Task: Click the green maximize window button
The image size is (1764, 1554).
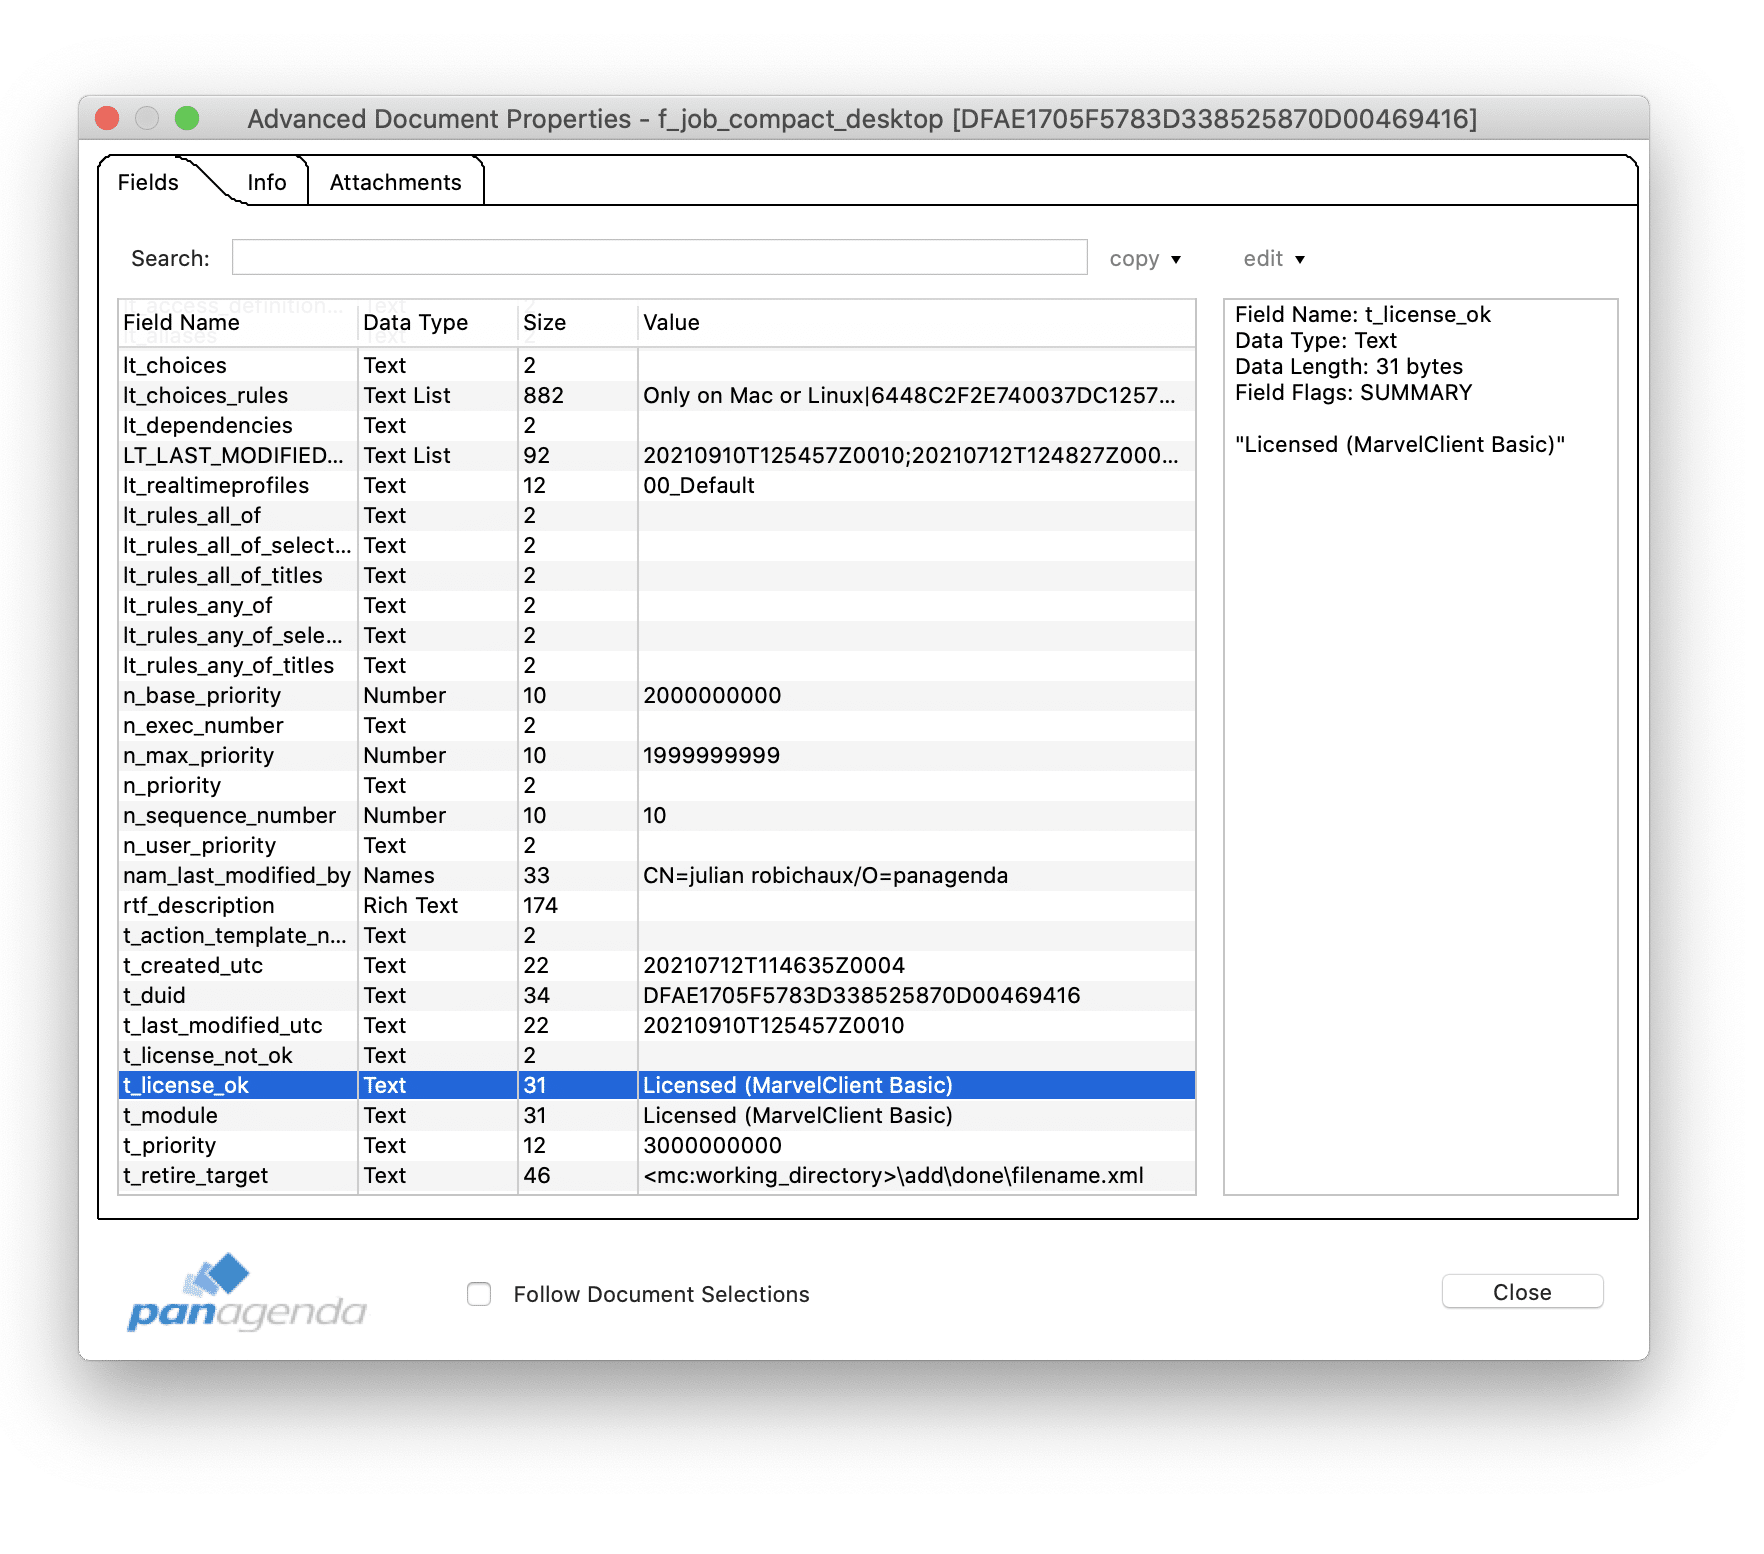Action: tap(187, 119)
